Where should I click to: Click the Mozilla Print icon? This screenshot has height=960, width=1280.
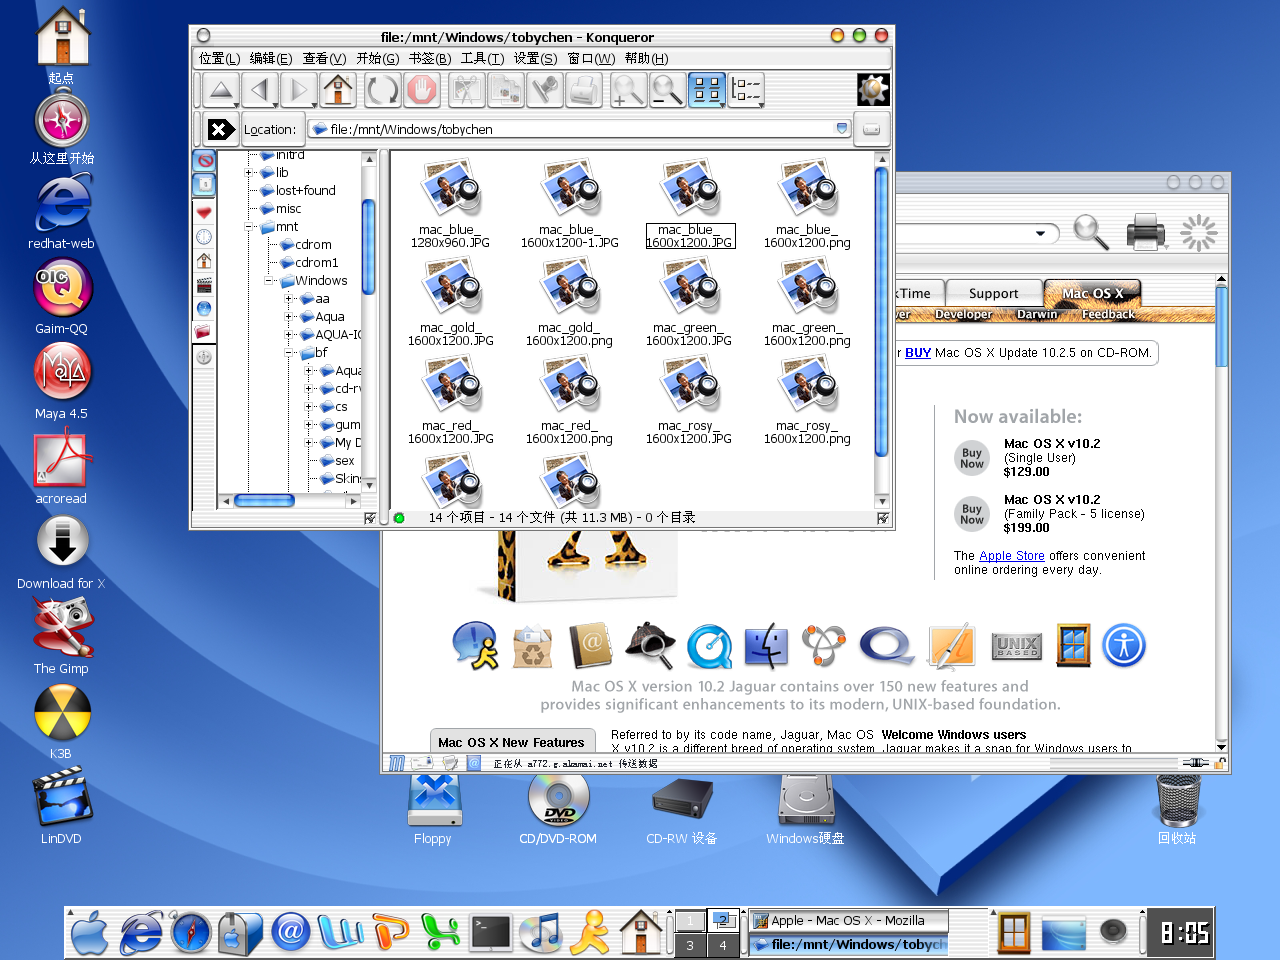[1145, 232]
